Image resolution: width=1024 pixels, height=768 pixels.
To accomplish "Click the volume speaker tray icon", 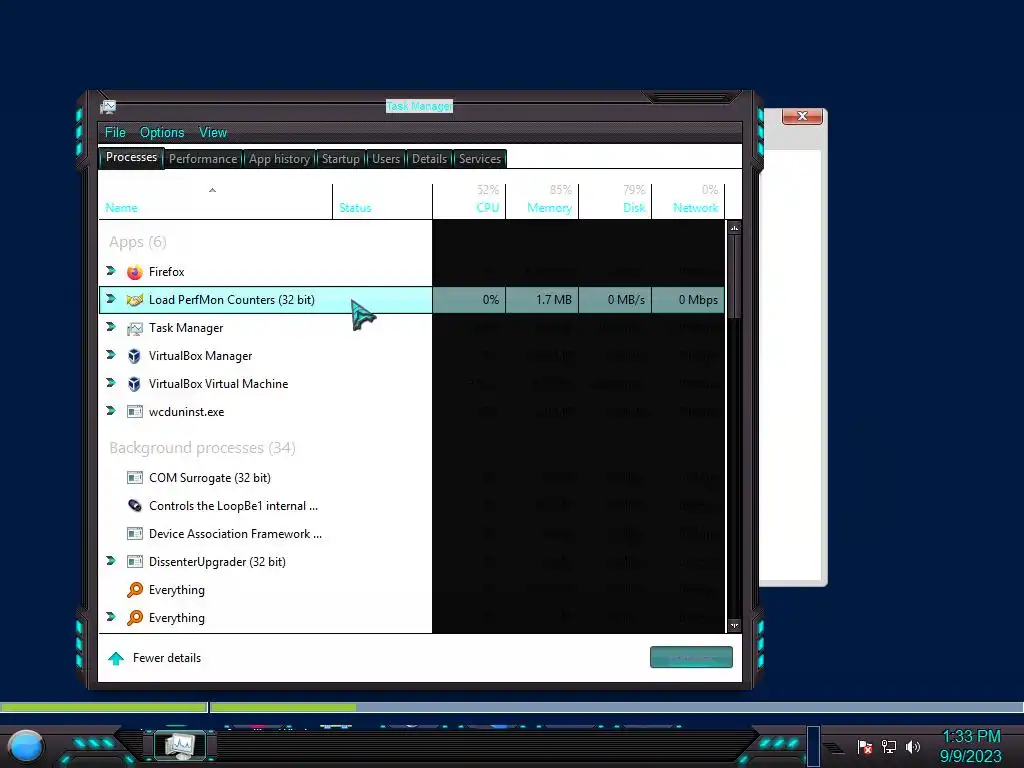I will [913, 746].
